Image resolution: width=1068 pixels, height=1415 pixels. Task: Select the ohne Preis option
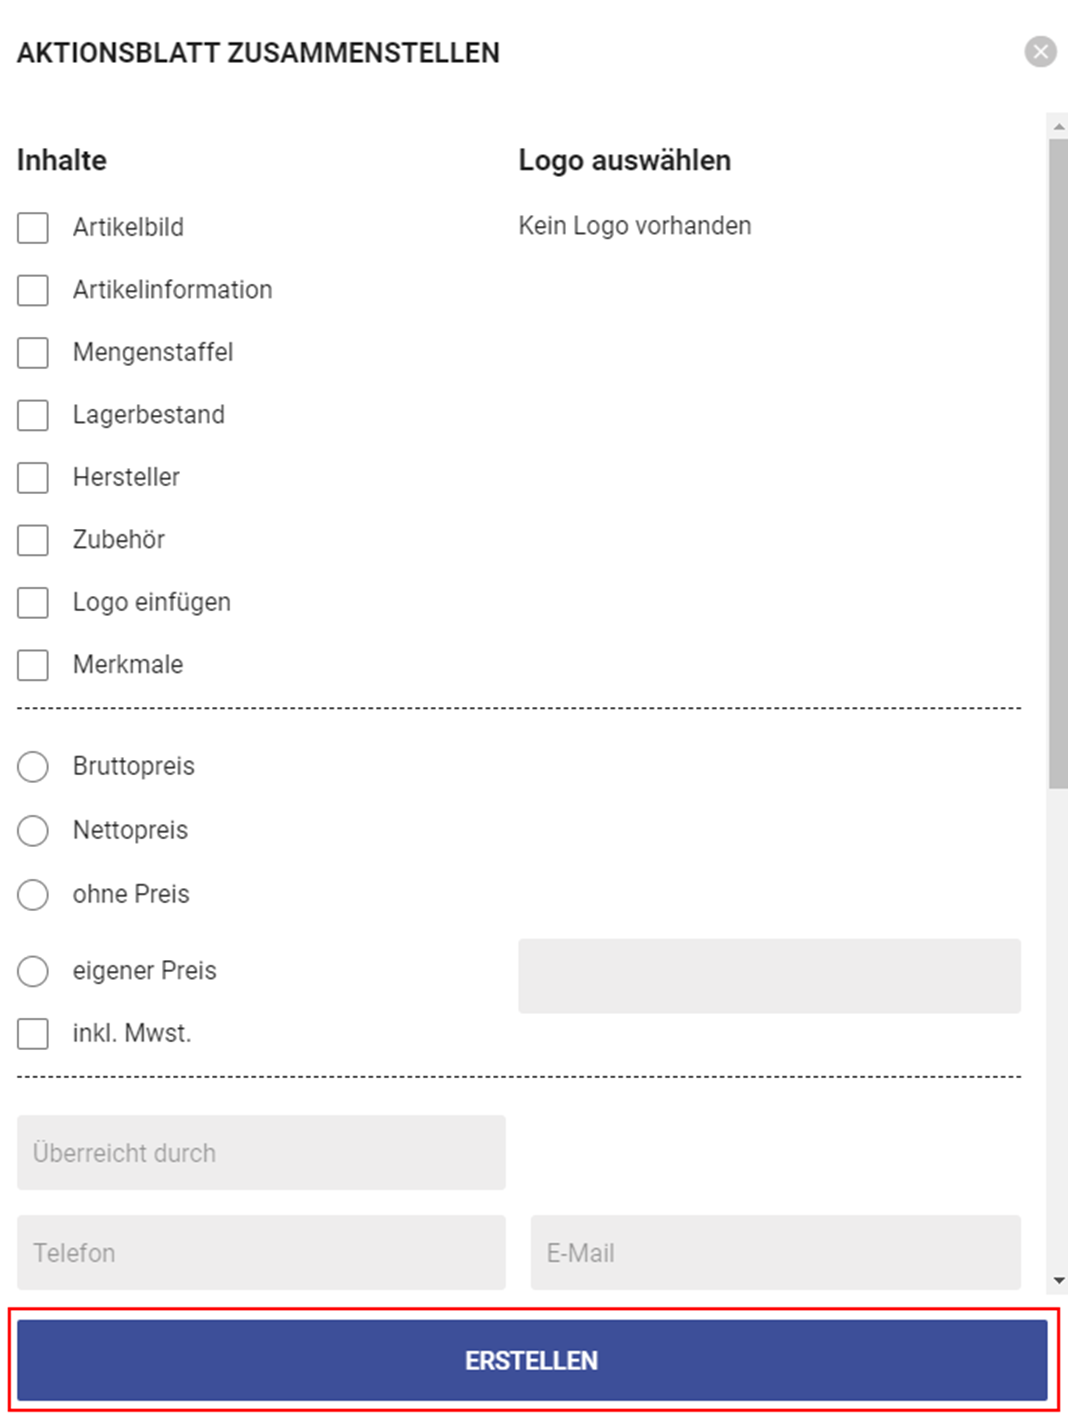coord(33,894)
